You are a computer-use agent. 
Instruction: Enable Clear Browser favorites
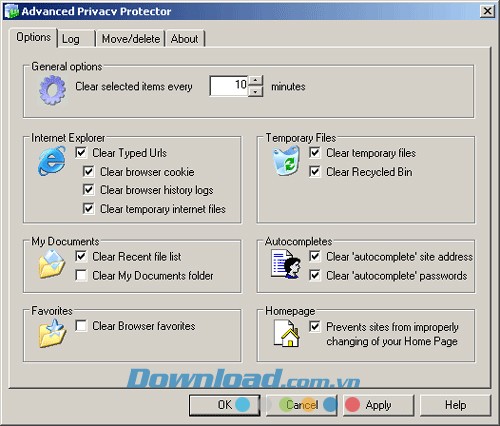[x=81, y=326]
